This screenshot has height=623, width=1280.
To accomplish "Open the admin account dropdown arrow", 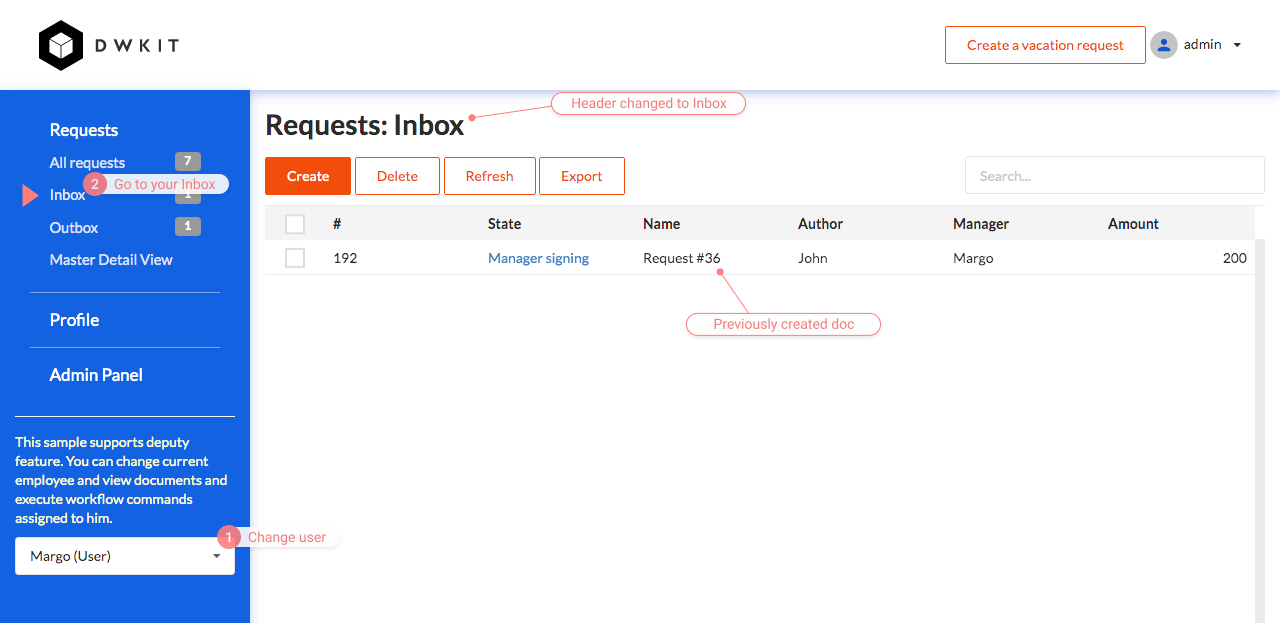I will coord(1237,45).
